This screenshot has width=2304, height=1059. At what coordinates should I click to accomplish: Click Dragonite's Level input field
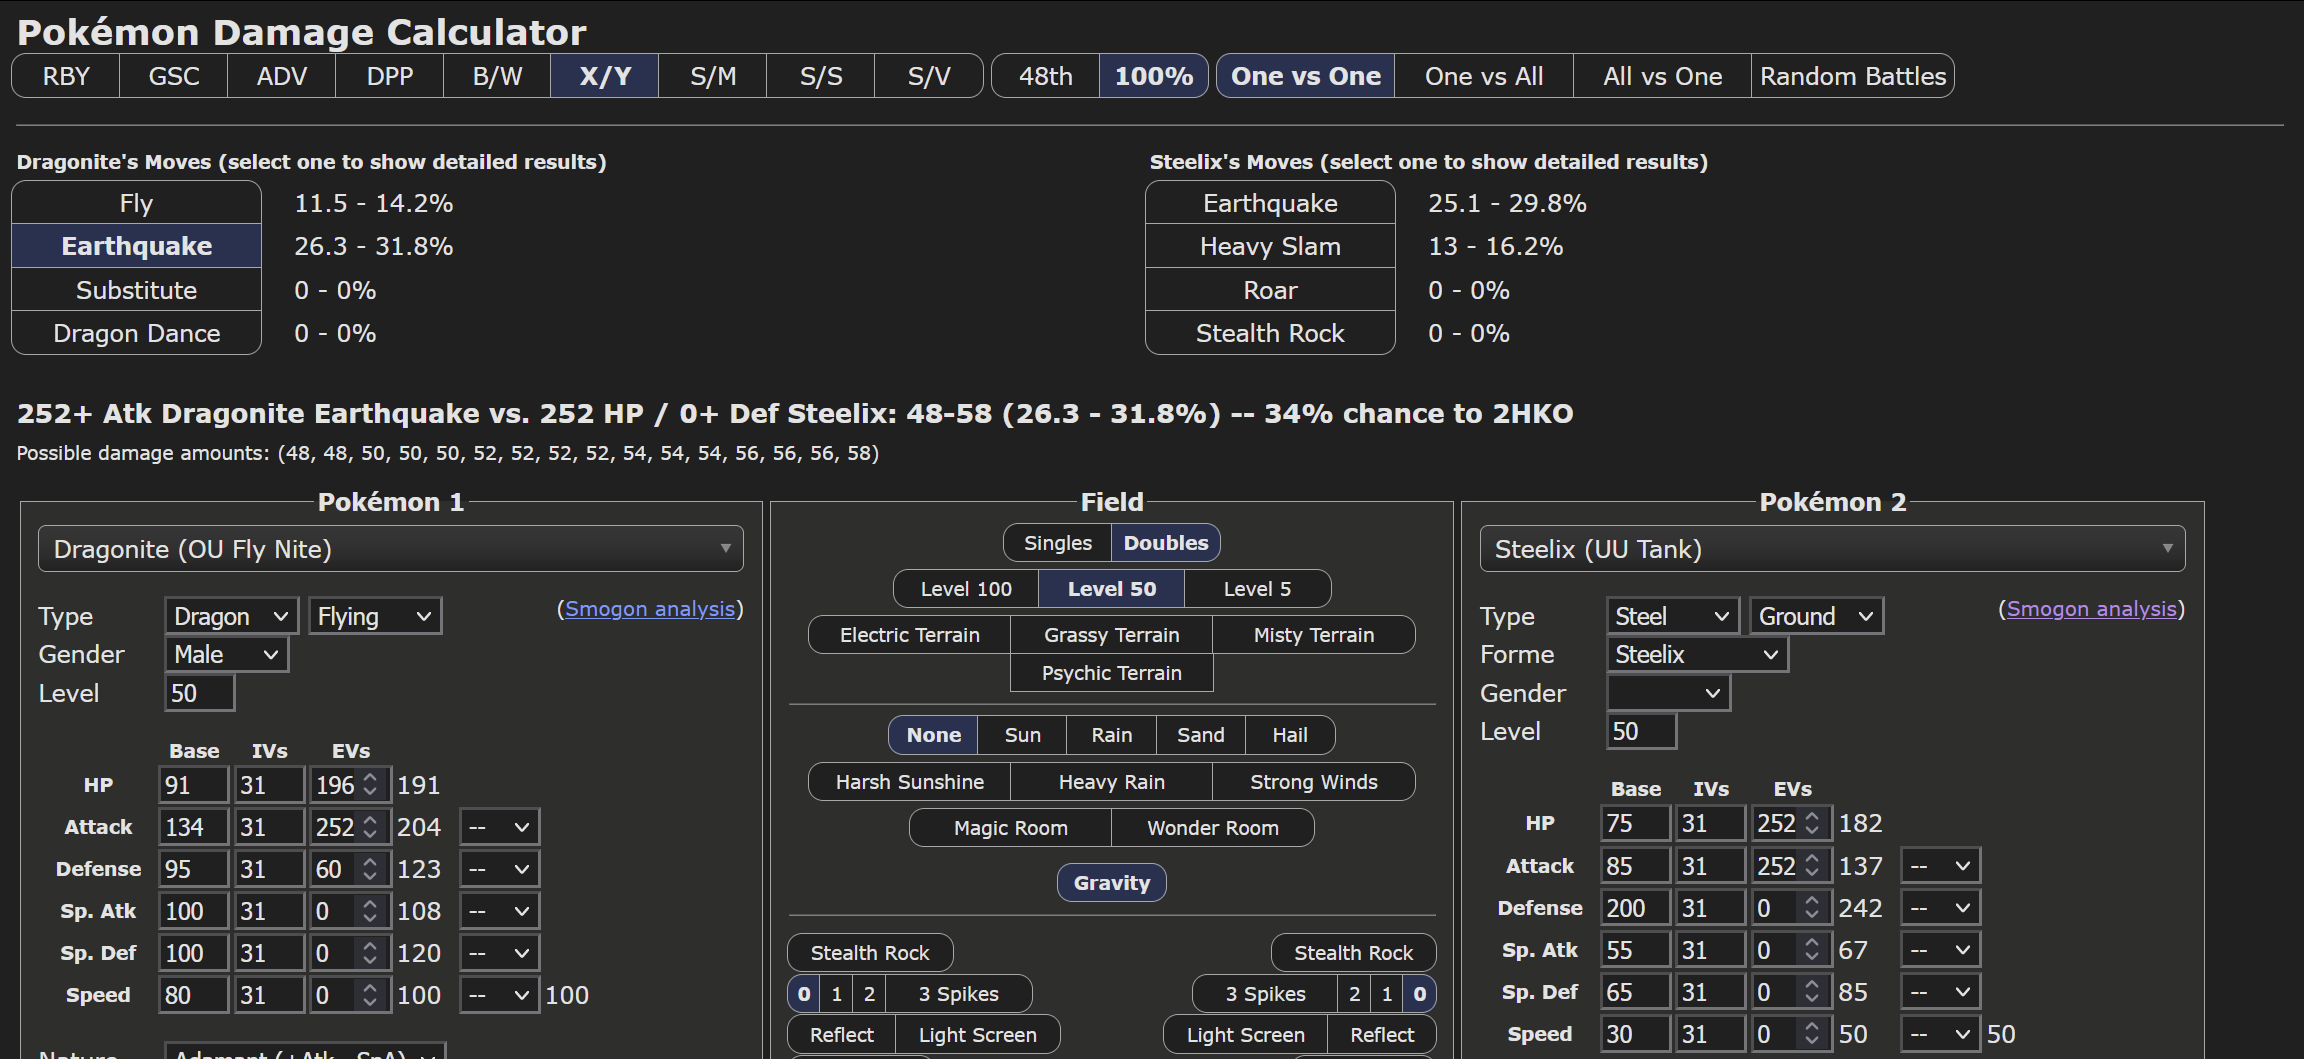coord(199,693)
